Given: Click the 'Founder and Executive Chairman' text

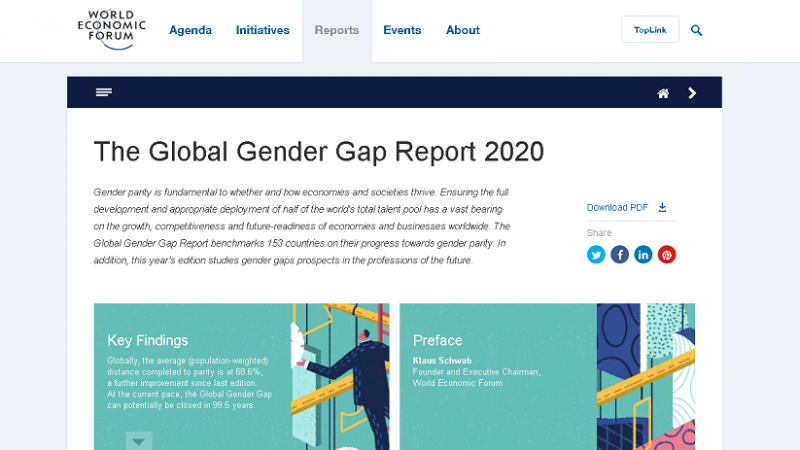Looking at the screenshot, I should coord(476,372).
